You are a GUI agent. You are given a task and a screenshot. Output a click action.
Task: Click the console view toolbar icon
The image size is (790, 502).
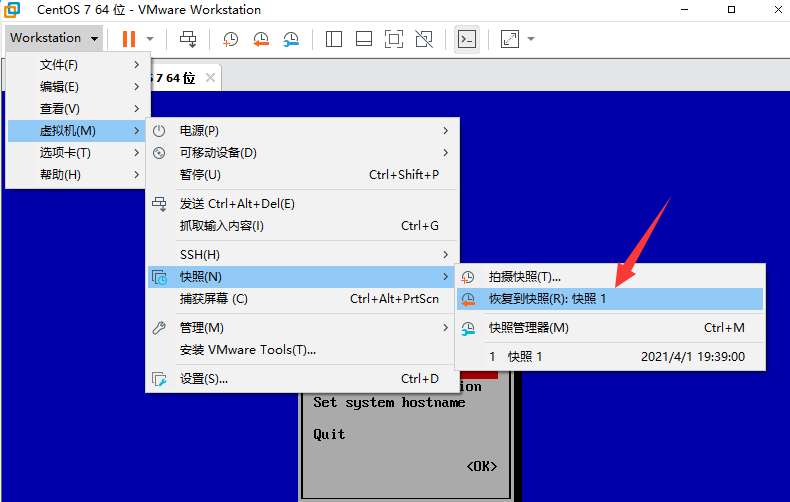click(x=467, y=39)
